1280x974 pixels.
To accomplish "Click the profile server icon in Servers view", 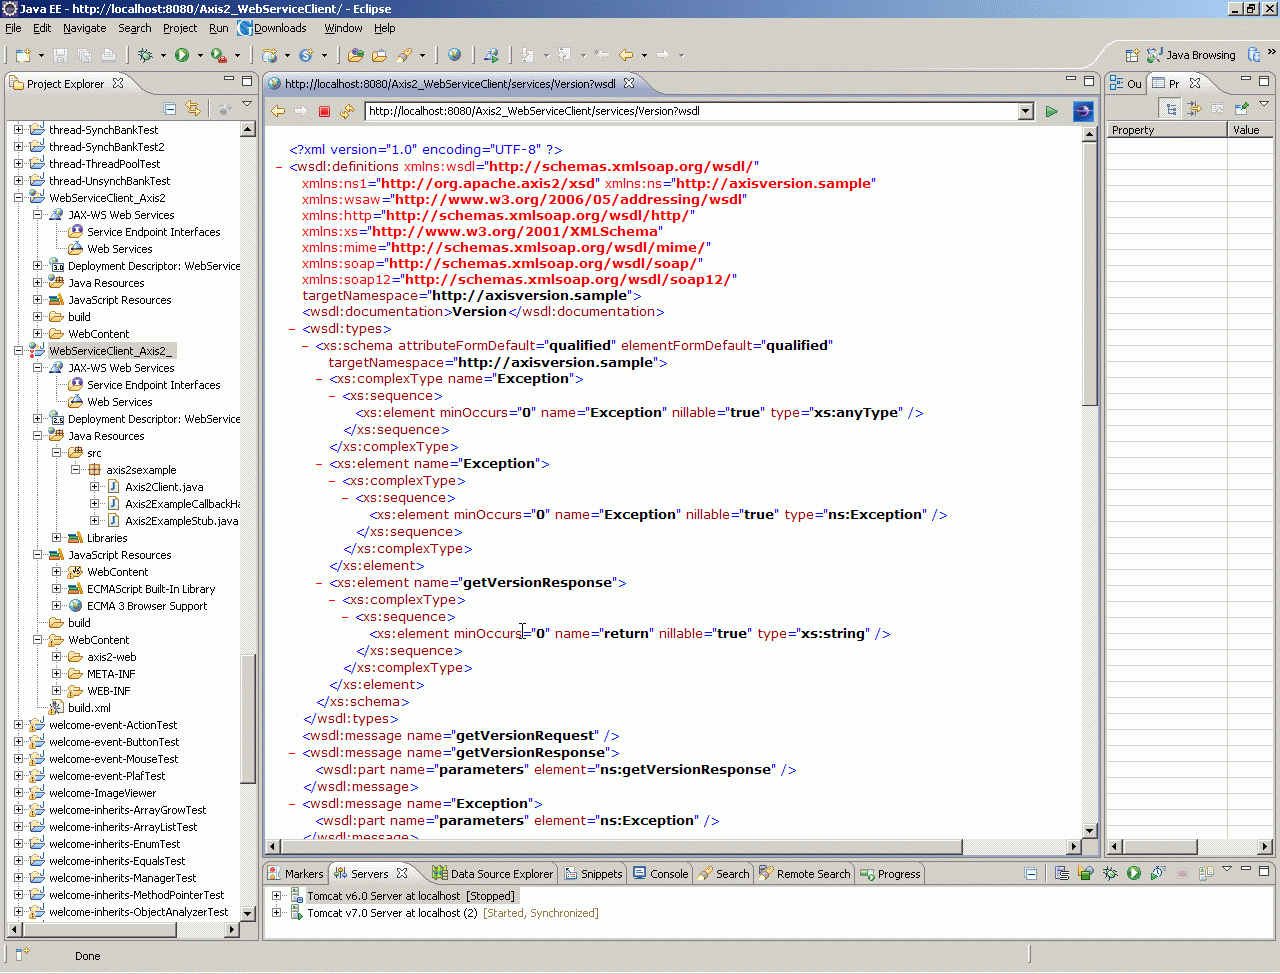I will [x=1158, y=873].
